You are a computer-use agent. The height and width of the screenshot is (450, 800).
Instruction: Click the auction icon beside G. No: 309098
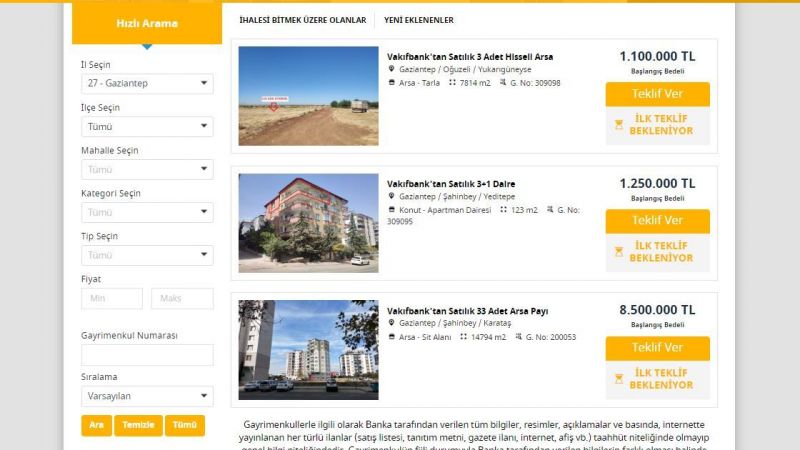pyautogui.click(x=503, y=82)
